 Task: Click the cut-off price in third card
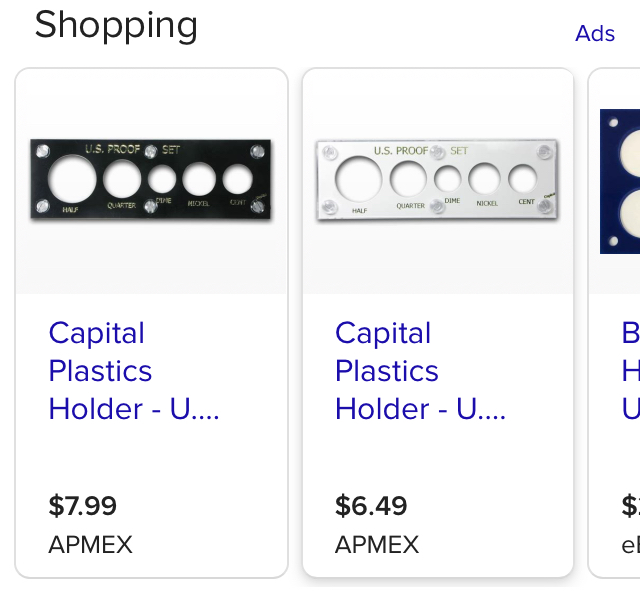[631, 506]
